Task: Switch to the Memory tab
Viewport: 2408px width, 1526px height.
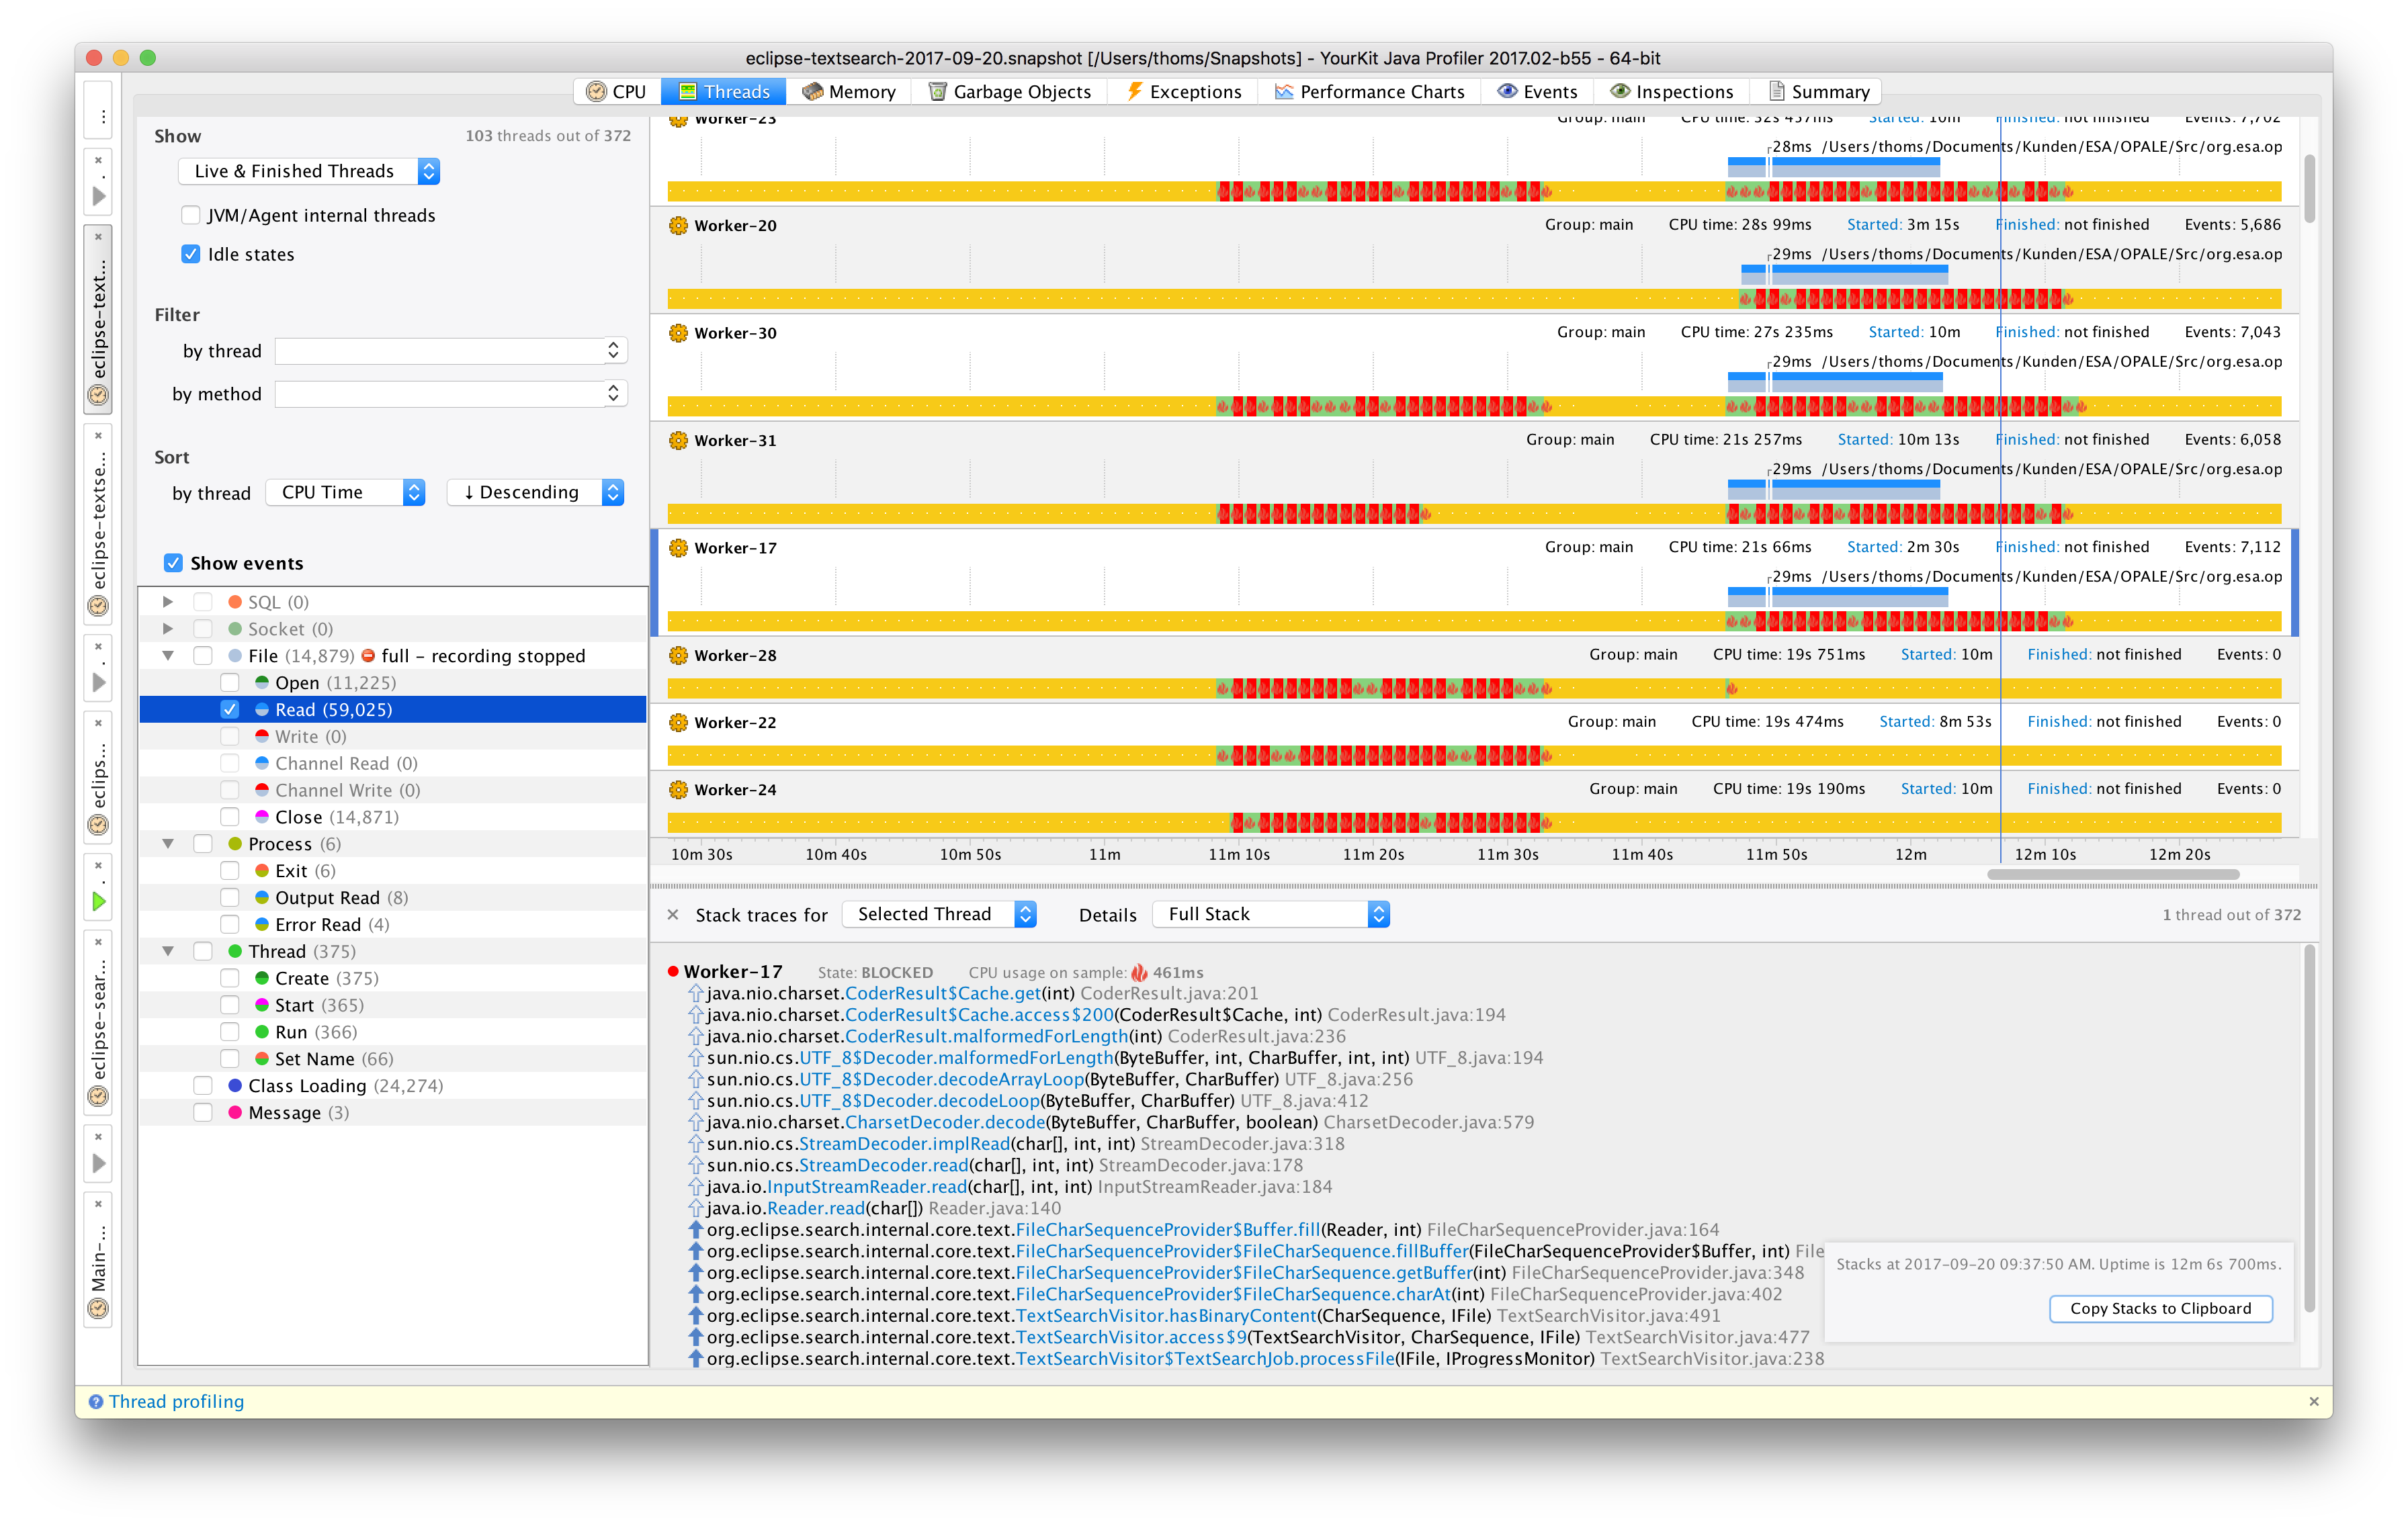Action: 849,92
